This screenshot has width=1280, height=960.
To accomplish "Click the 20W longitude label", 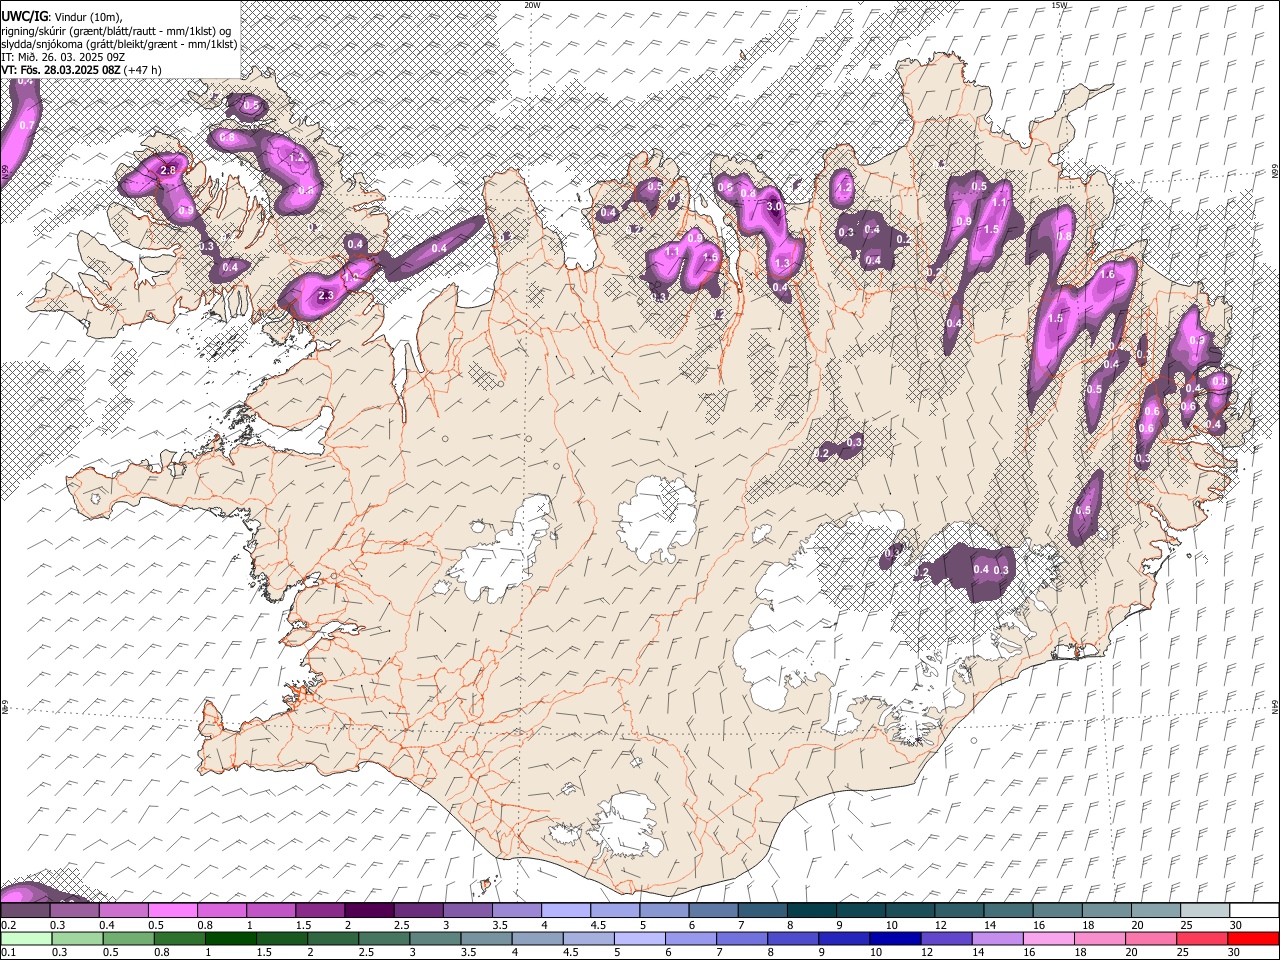I will (532, 5).
